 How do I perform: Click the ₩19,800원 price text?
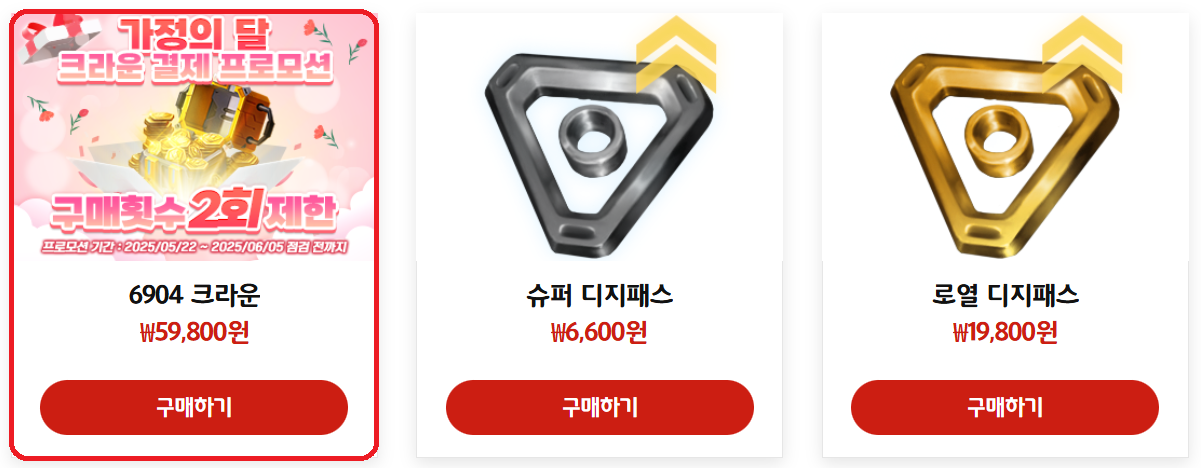click(x=1005, y=332)
